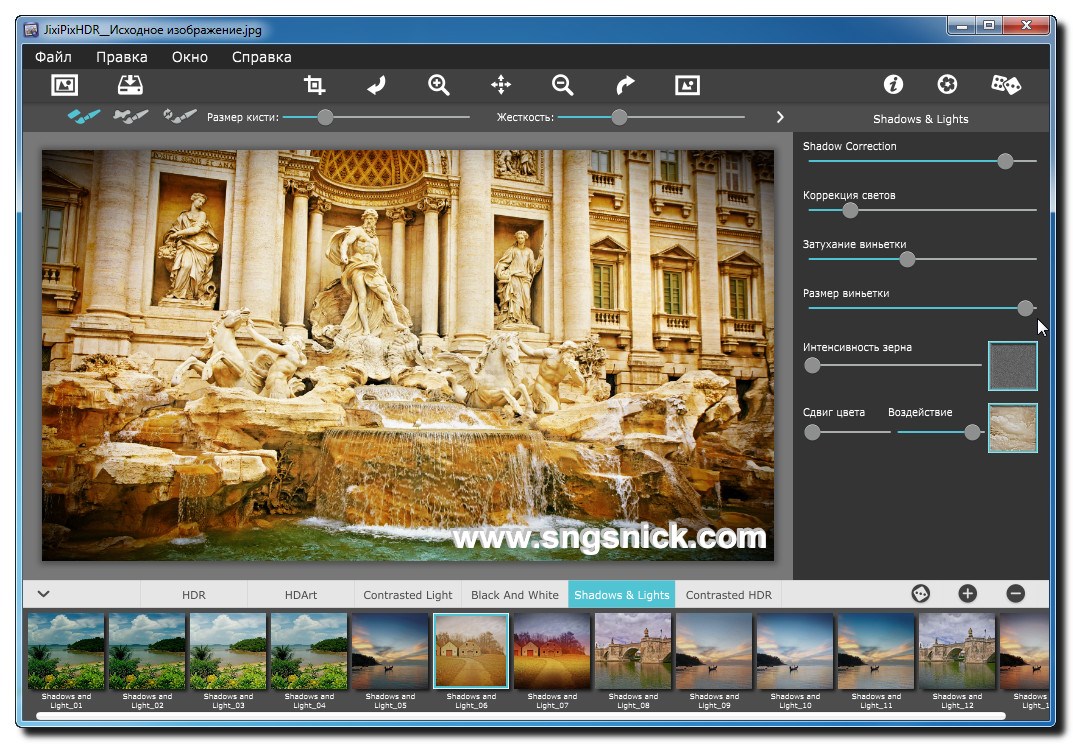Click the JixiPixHDR title bar app icon
This screenshot has width=1073, height=744.
coord(31,29)
